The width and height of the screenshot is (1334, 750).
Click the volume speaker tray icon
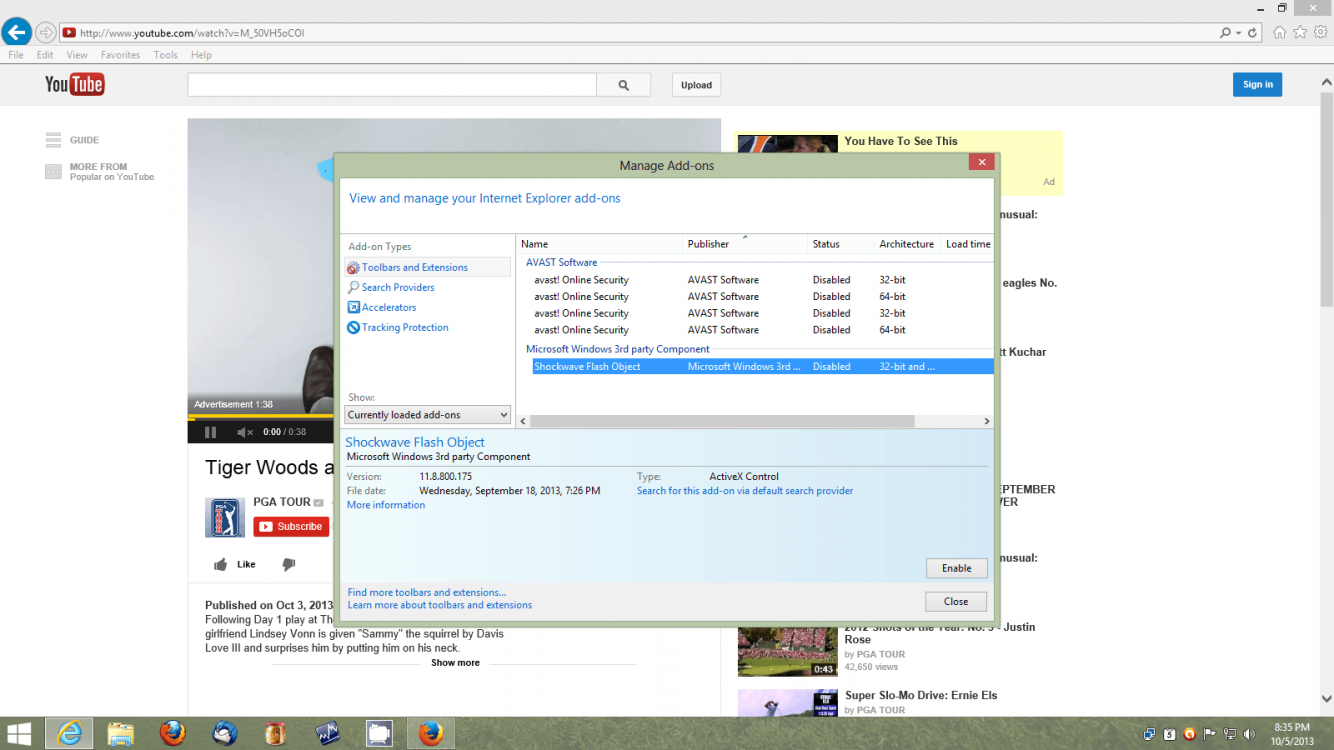(x=1248, y=734)
